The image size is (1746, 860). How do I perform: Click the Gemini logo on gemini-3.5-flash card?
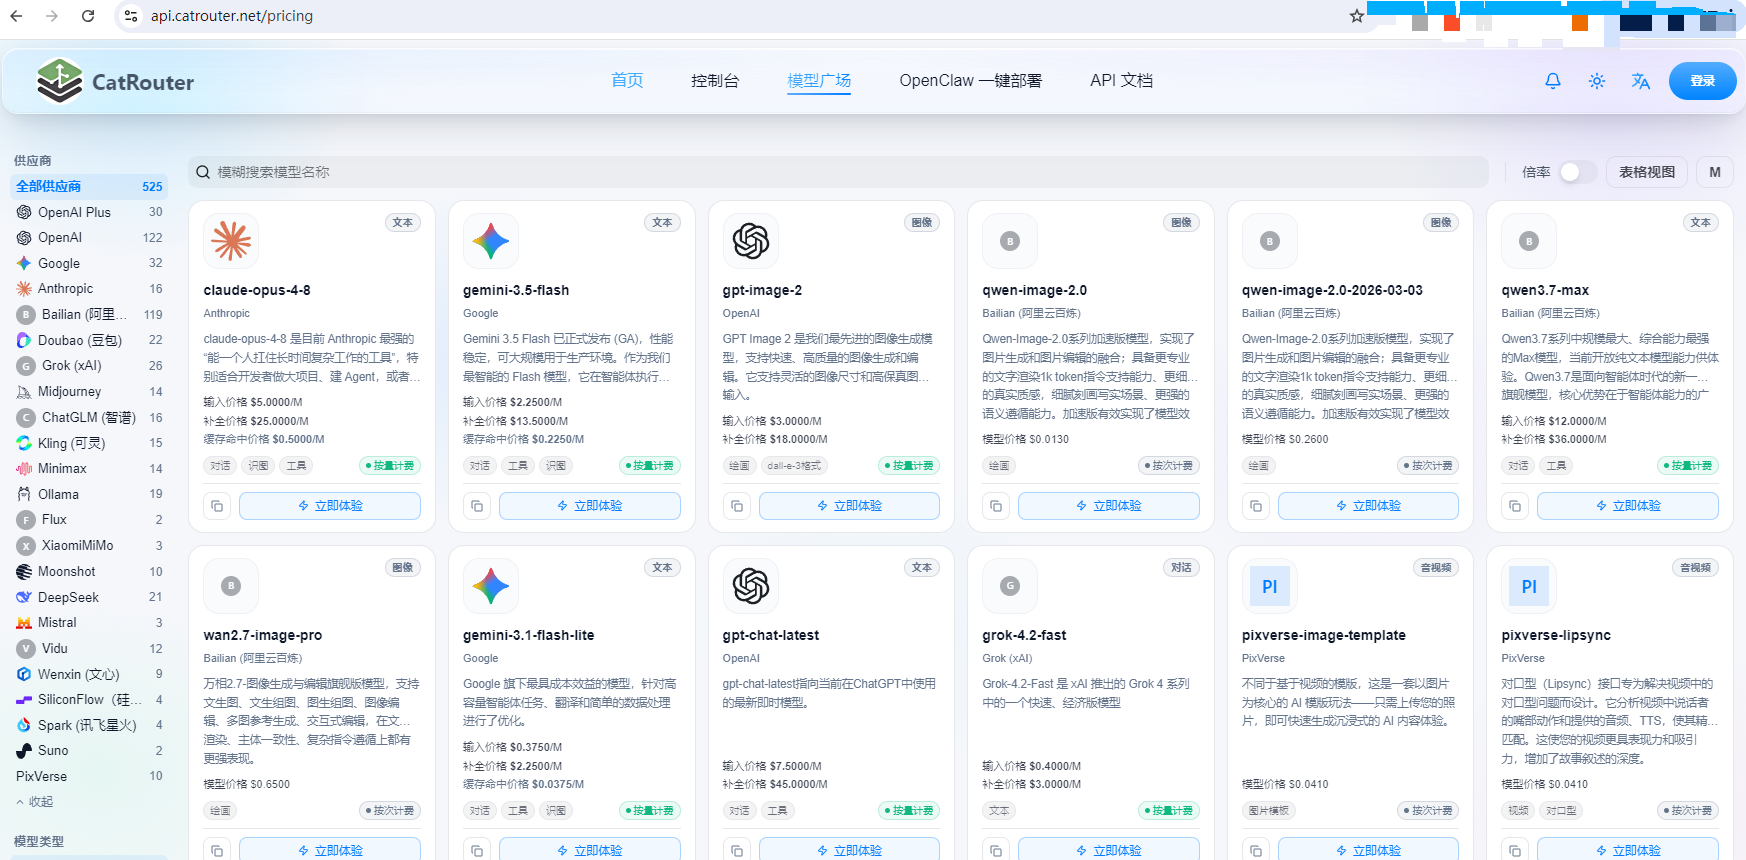tap(491, 241)
